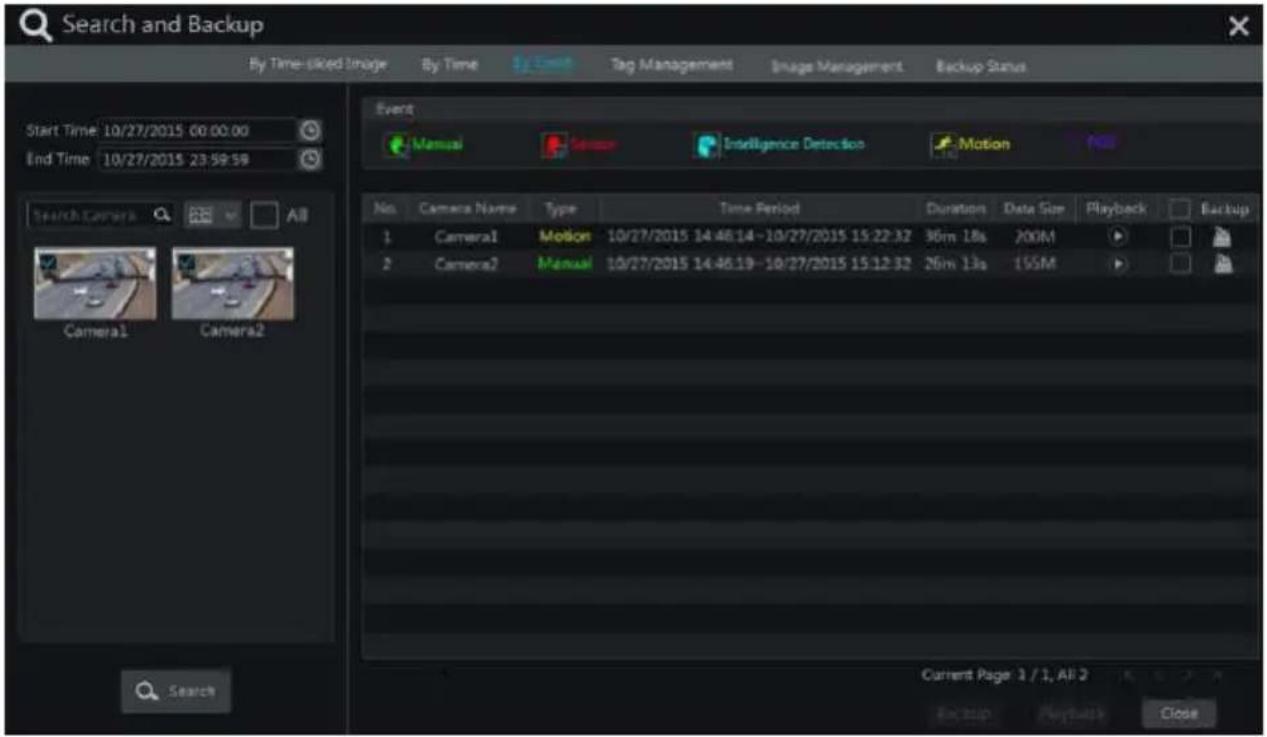Image resolution: width=1267 pixels, height=737 pixels.
Task: Click the green Manual type cell in row 2
Action: tap(565, 264)
